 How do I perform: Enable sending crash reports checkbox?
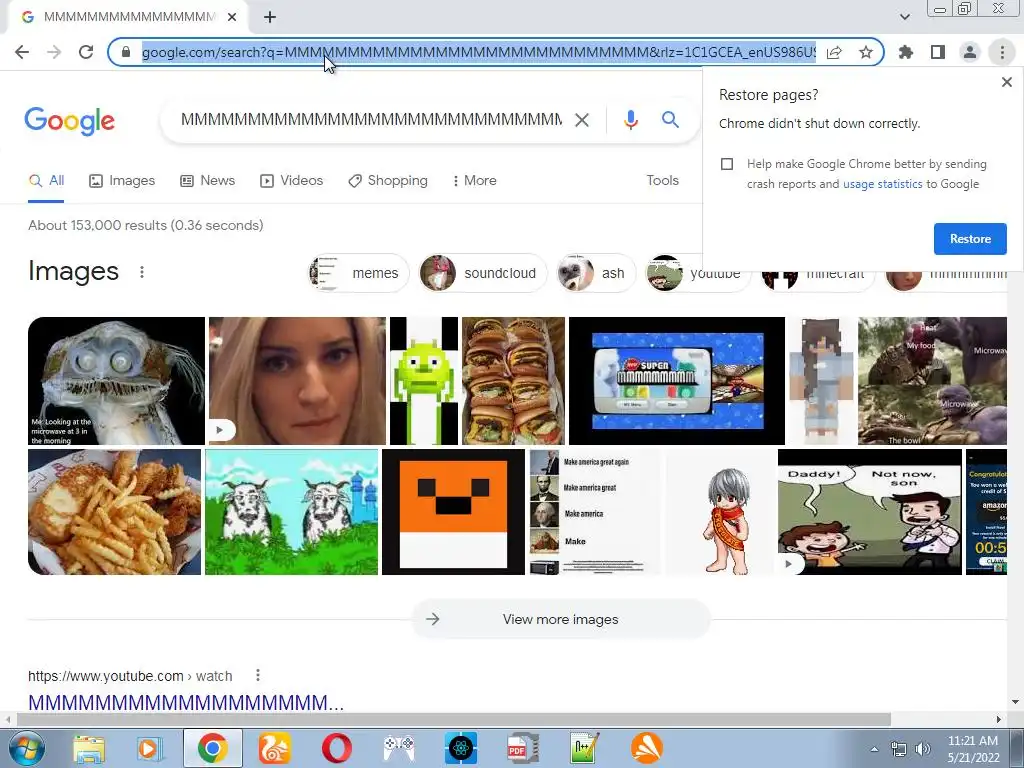click(x=727, y=164)
